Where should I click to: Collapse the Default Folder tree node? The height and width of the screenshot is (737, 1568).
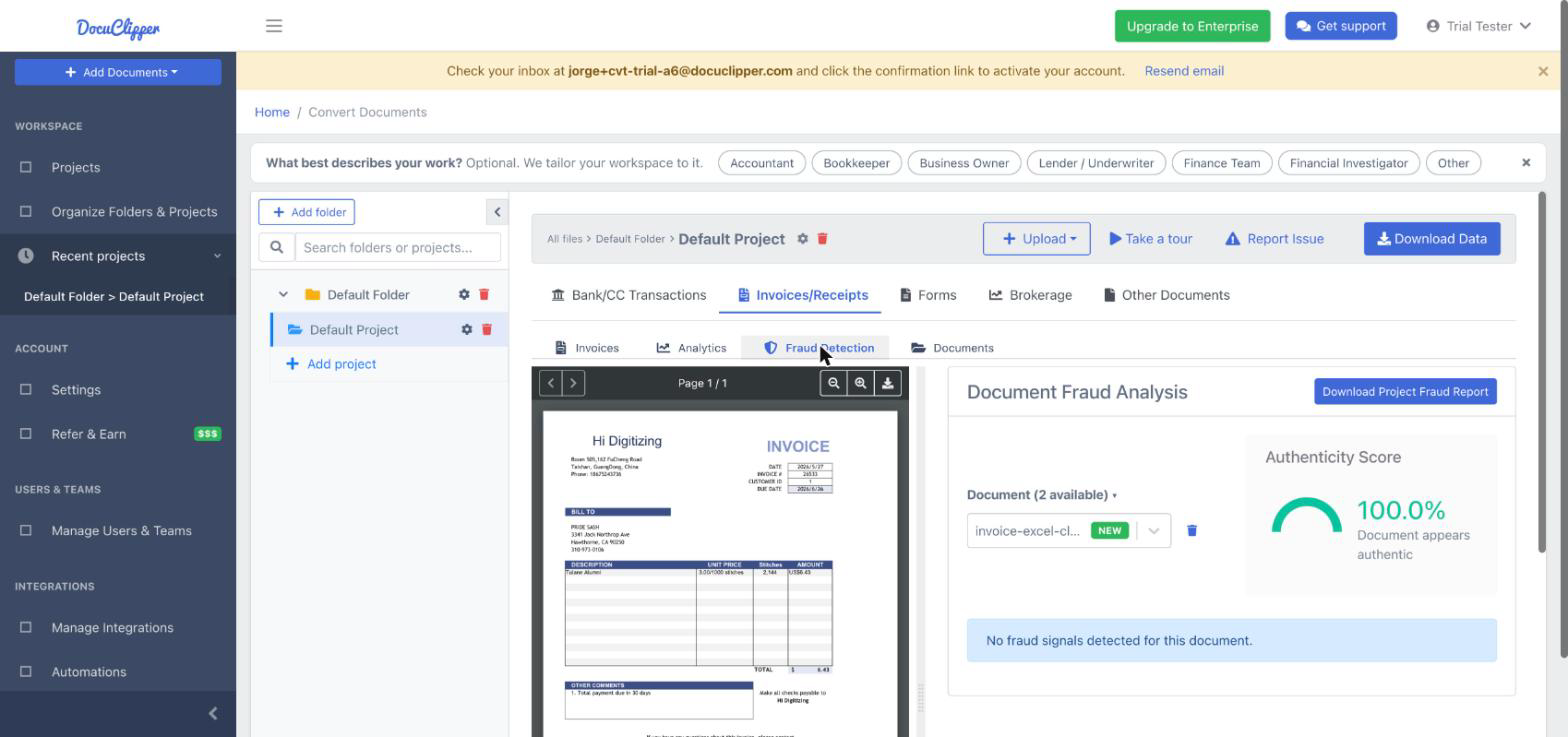(283, 295)
